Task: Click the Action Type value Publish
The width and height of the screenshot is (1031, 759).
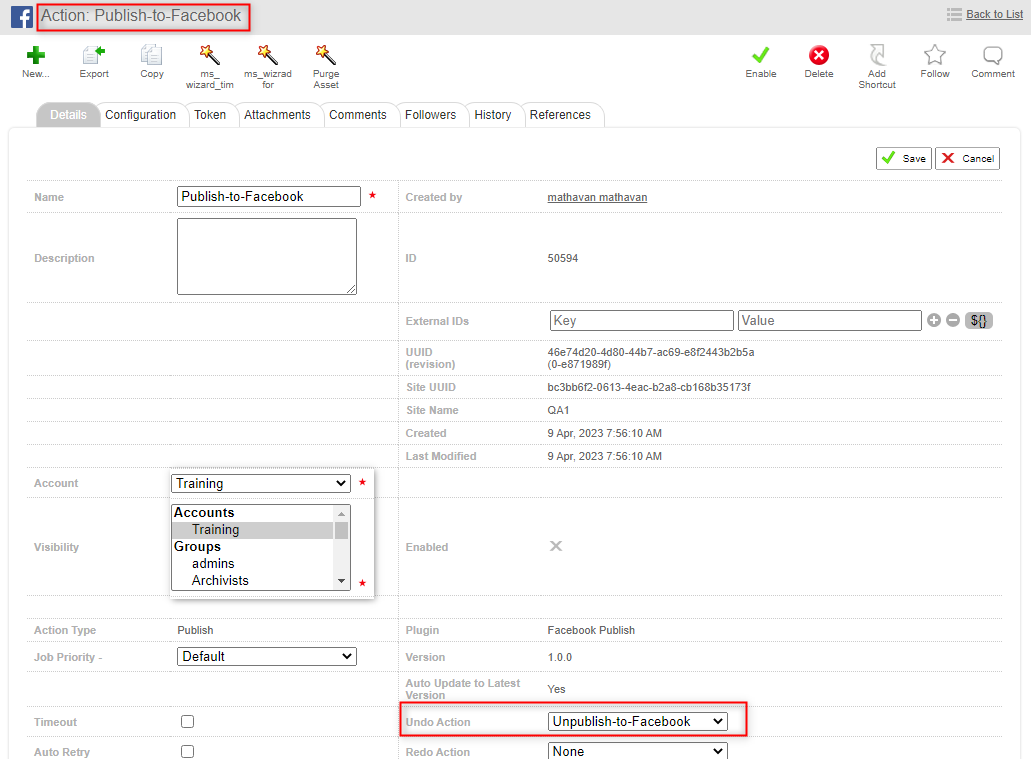Action: point(195,630)
